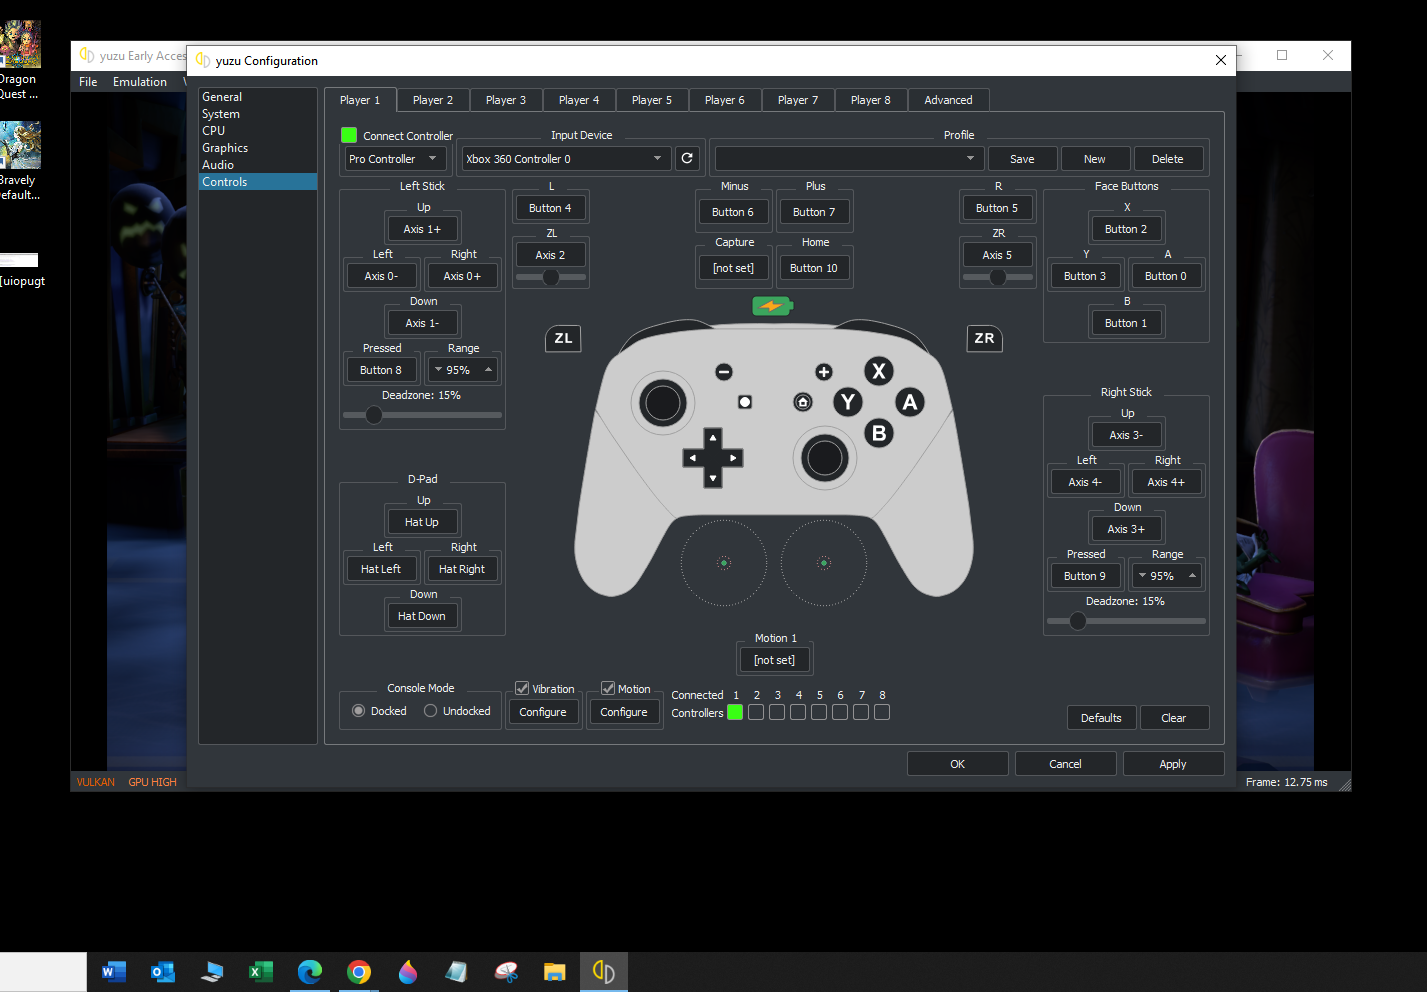
Task: Click the Clear button
Action: pos(1174,718)
